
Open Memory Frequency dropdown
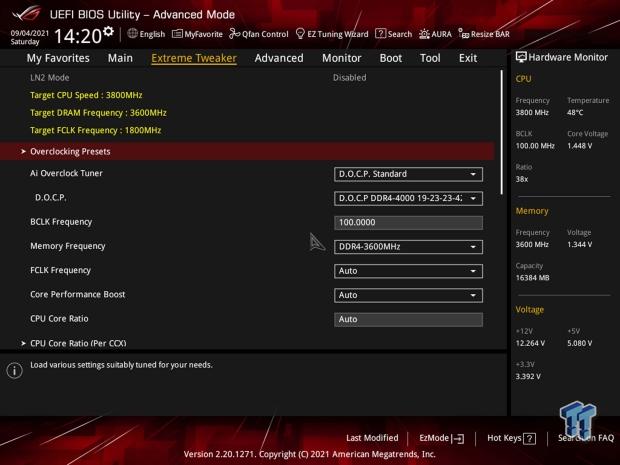coord(408,247)
